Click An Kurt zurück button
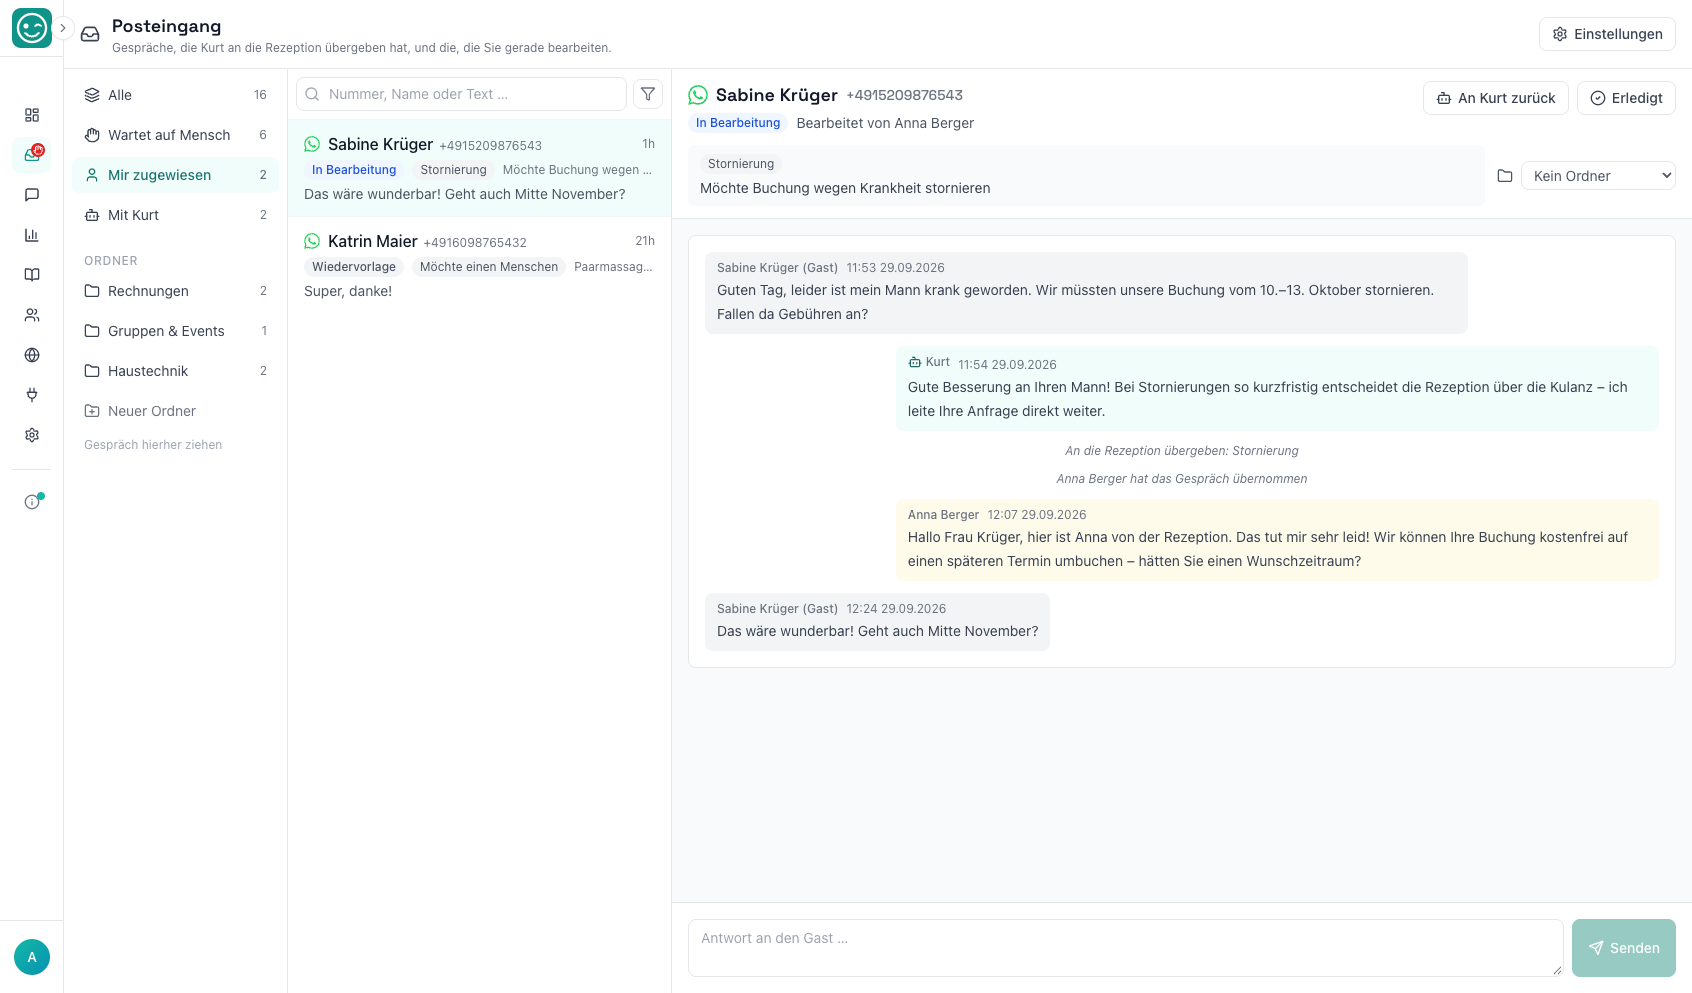The width and height of the screenshot is (1692, 993). pyautogui.click(x=1495, y=98)
